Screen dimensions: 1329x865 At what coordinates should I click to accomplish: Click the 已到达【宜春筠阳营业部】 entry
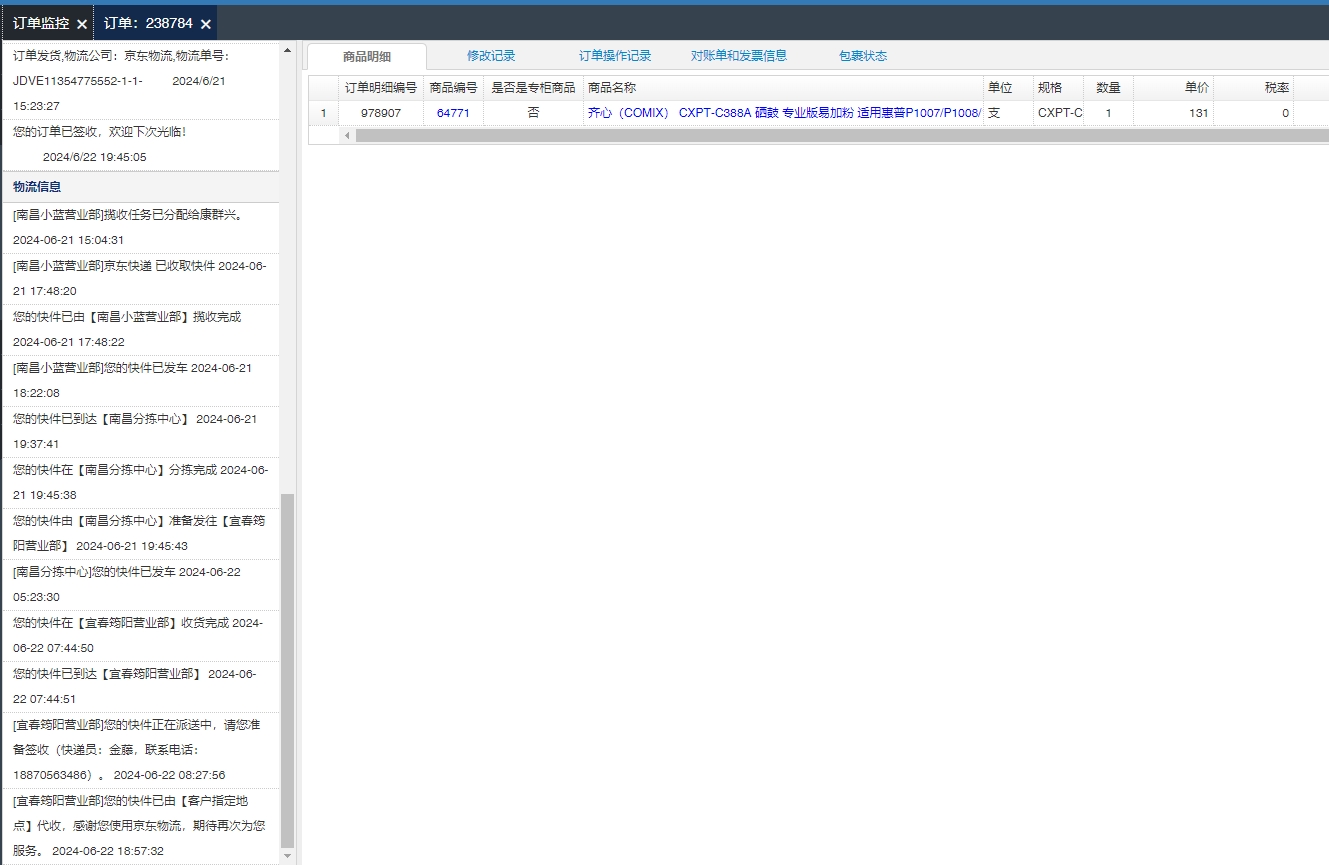coord(140,687)
